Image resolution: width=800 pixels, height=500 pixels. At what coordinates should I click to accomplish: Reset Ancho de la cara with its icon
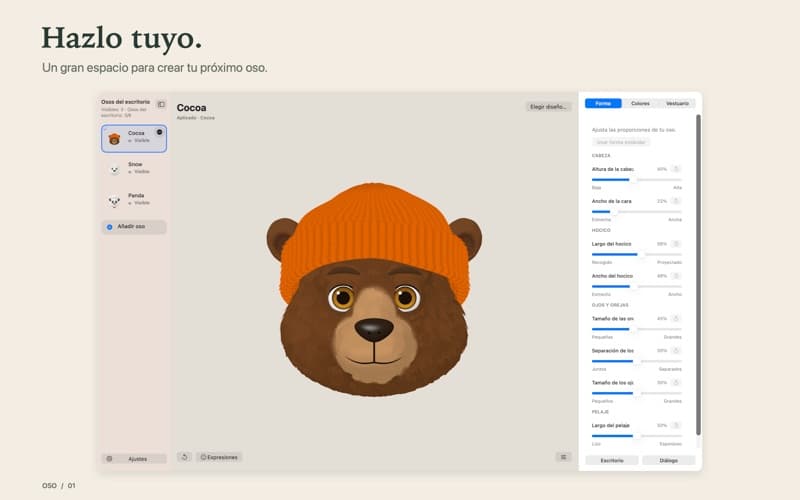pos(676,201)
